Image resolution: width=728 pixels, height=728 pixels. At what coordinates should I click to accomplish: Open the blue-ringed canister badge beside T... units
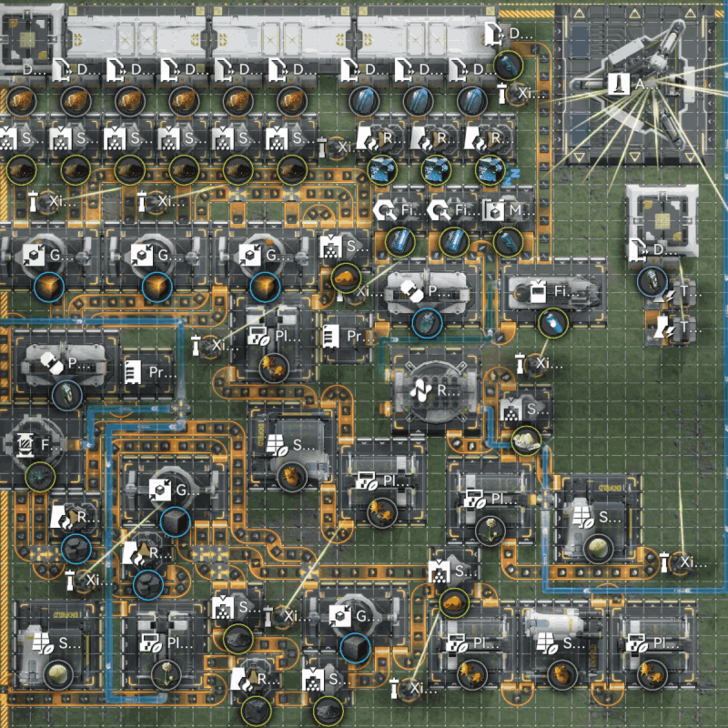[652, 281]
